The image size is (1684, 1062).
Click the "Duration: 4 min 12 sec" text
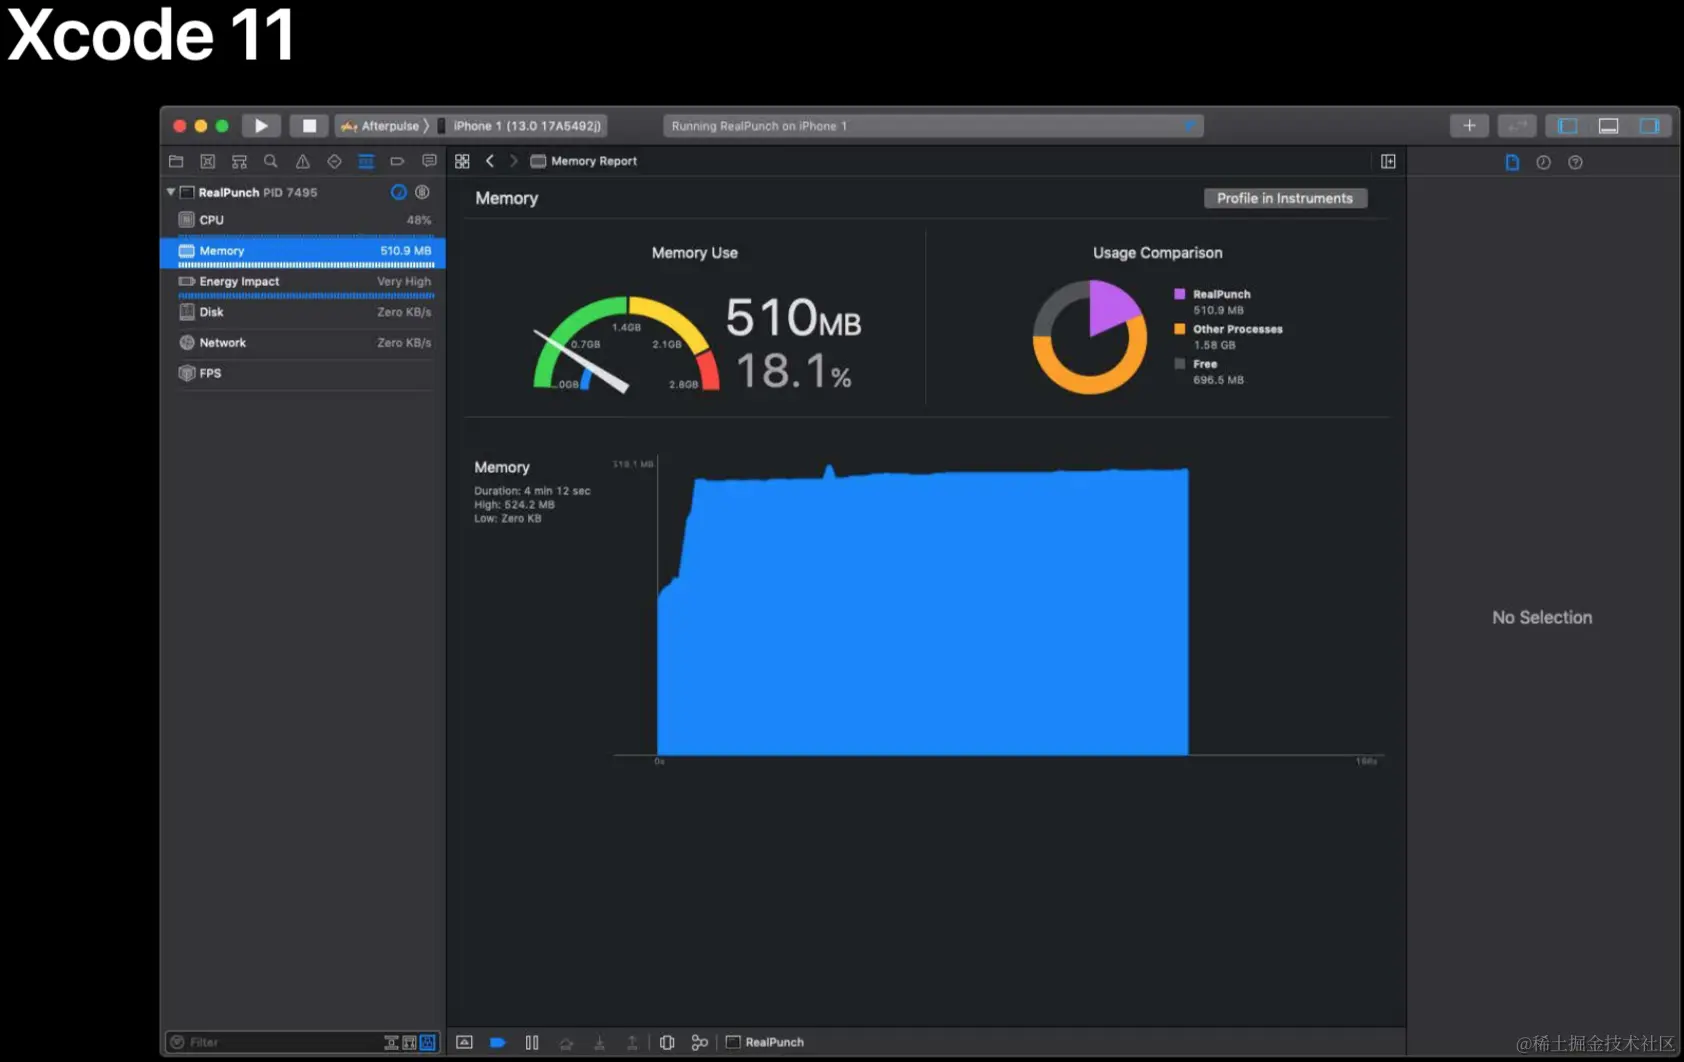532,491
